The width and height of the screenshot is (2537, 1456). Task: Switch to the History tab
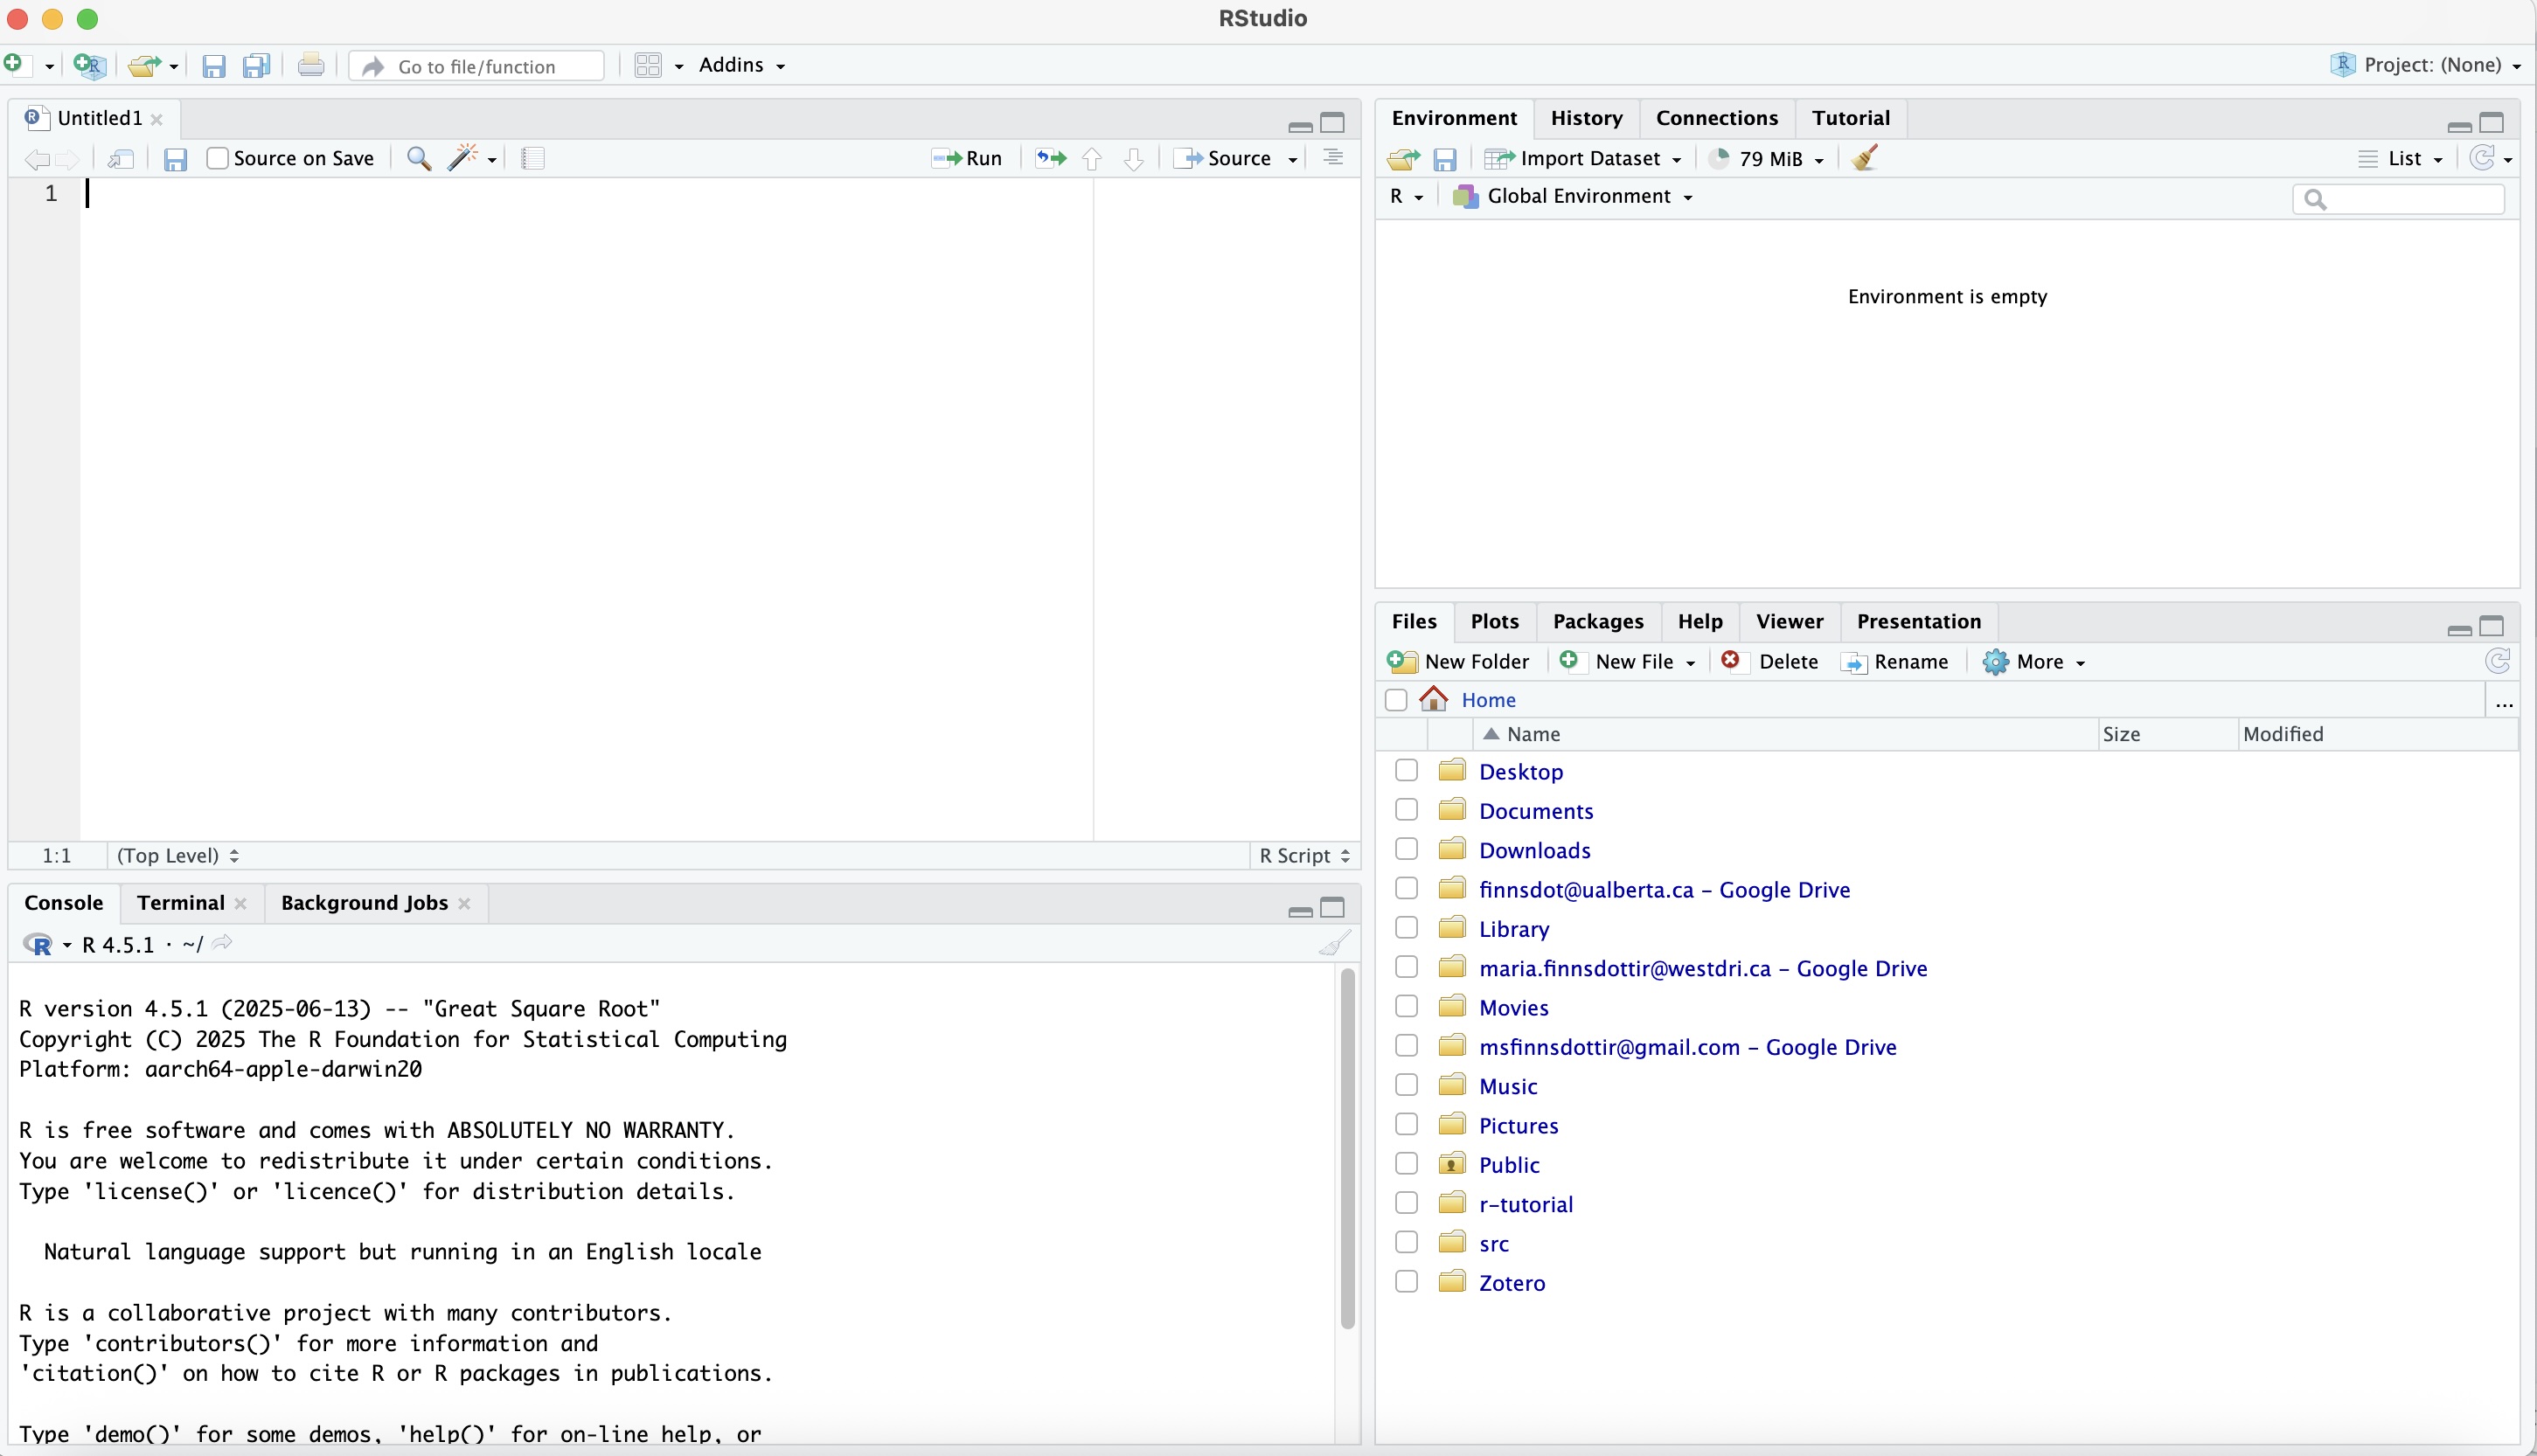pos(1586,118)
